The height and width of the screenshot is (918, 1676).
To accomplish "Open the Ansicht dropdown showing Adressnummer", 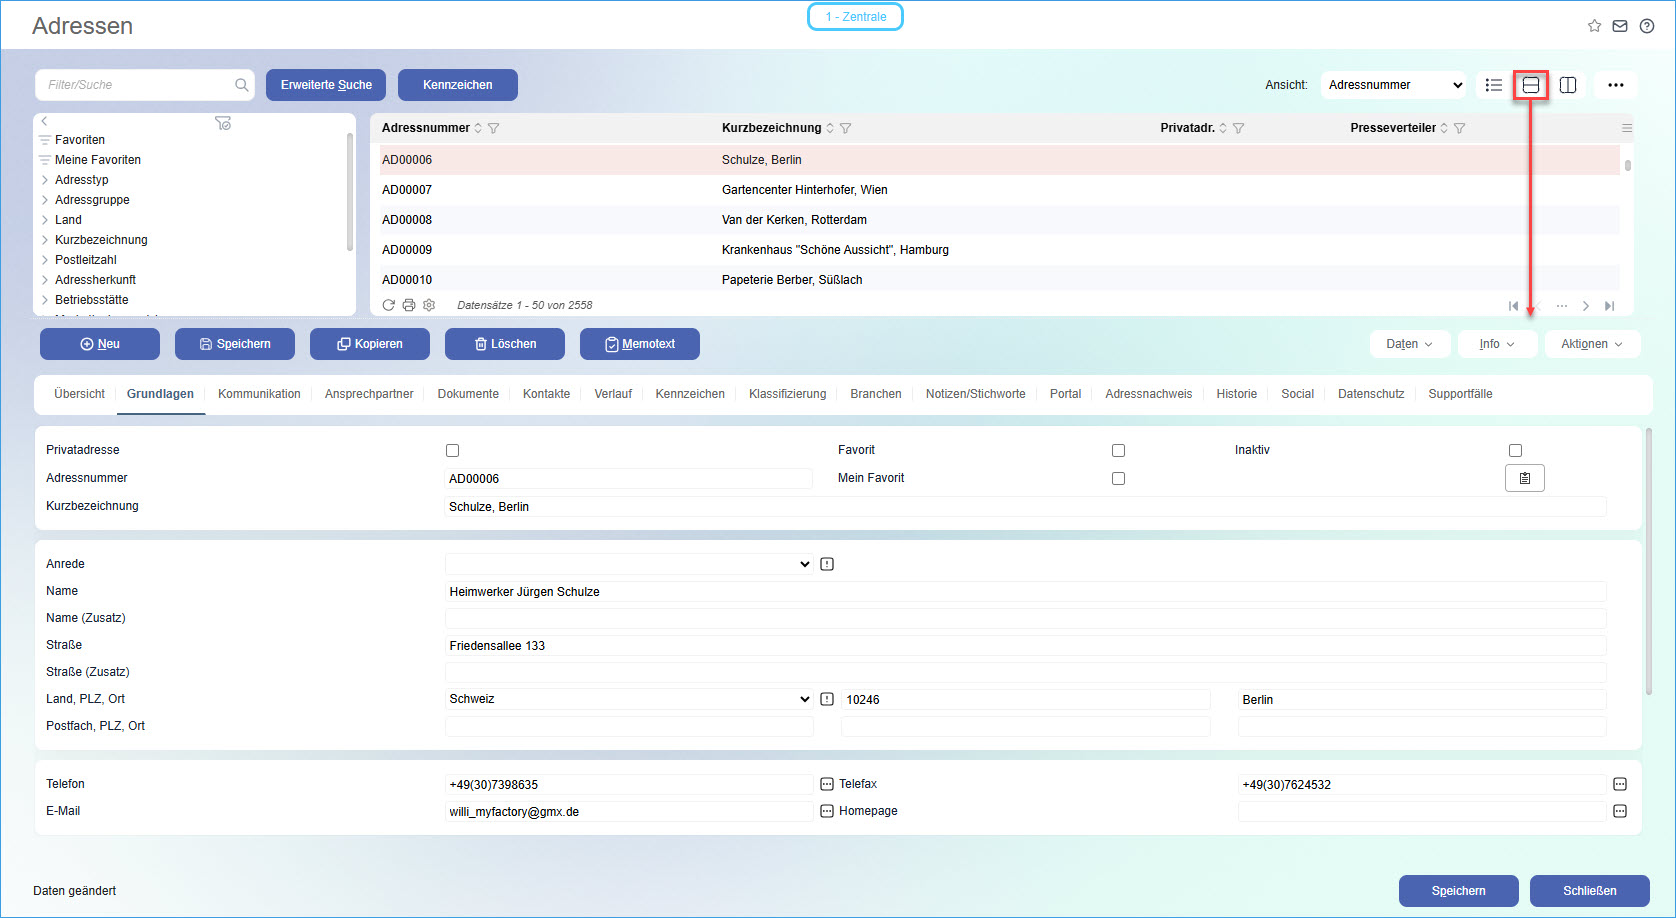I will click(1394, 85).
